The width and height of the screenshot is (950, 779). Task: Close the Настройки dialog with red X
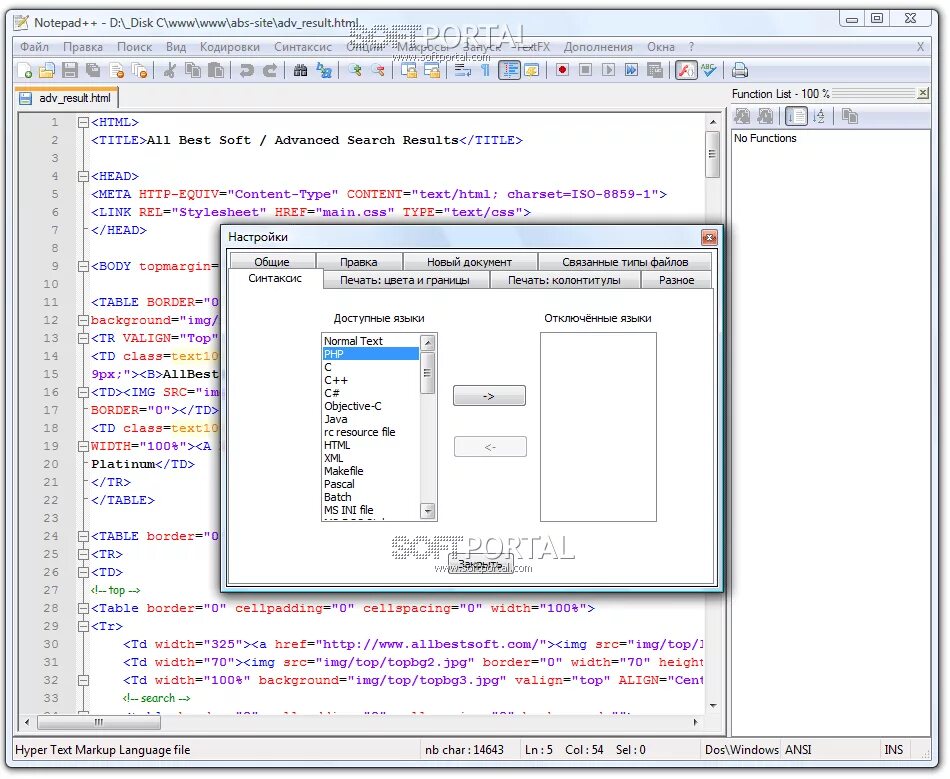click(709, 237)
